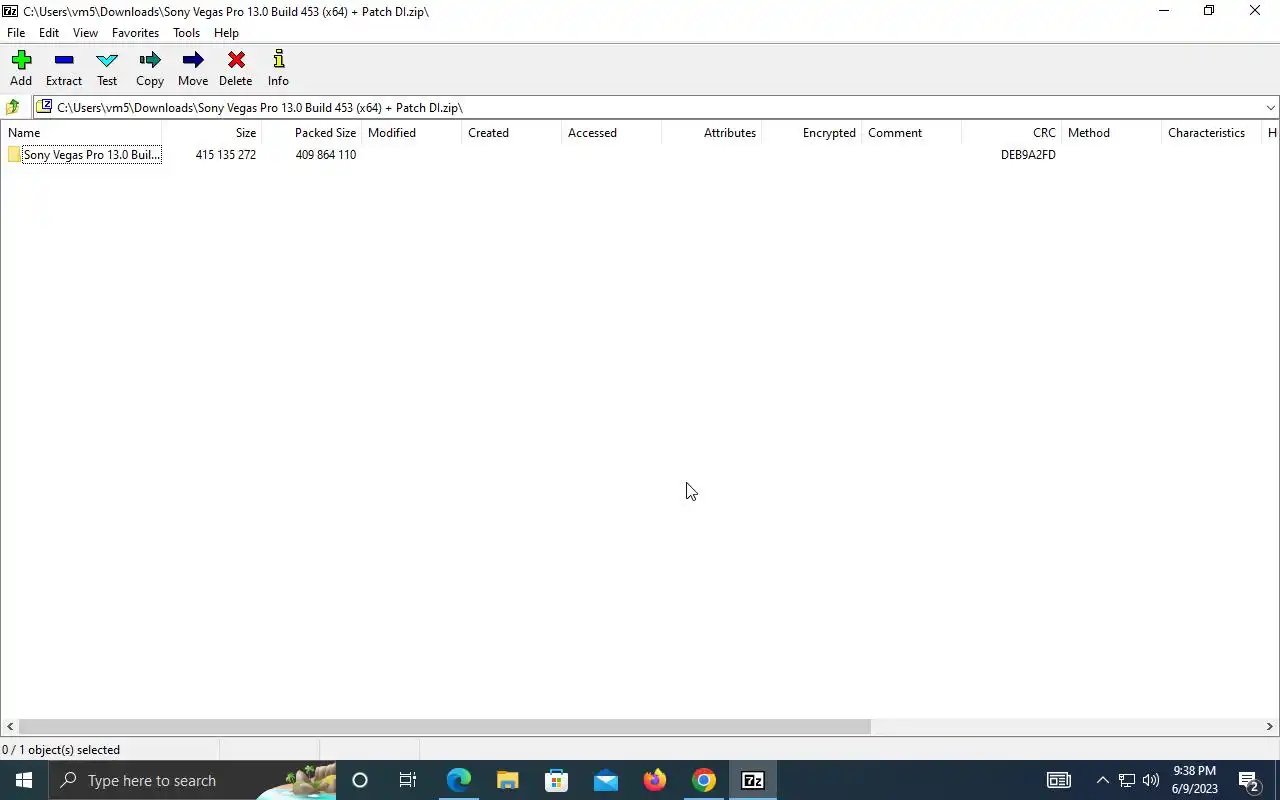This screenshot has width=1280, height=800.
Task: Click the network tray icon
Action: (x=1126, y=780)
